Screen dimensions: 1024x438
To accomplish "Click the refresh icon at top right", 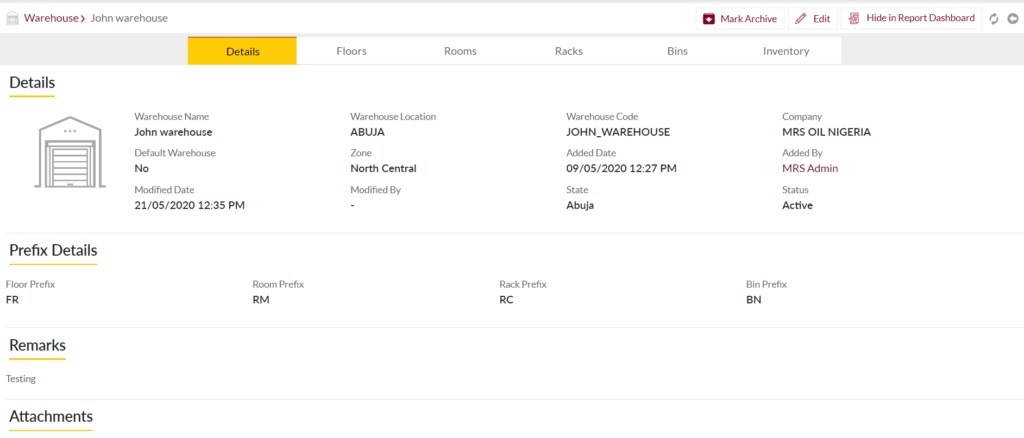I will click(994, 19).
